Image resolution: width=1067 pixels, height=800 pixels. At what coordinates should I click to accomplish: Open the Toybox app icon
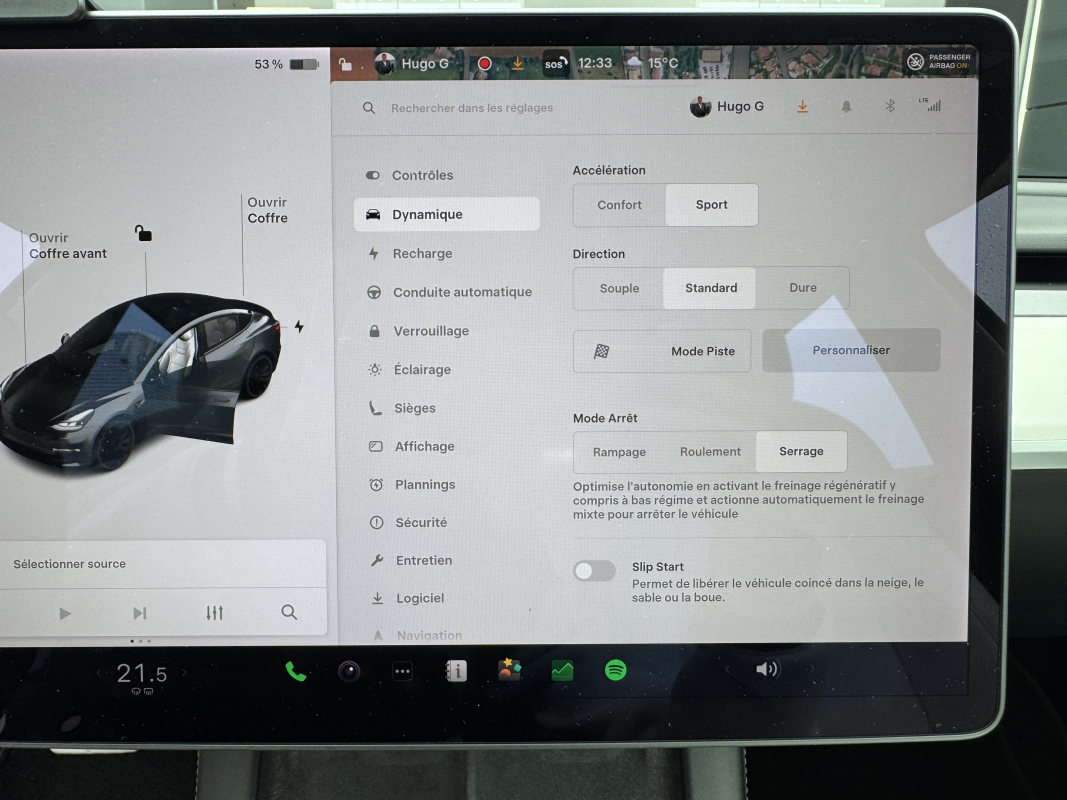(509, 670)
